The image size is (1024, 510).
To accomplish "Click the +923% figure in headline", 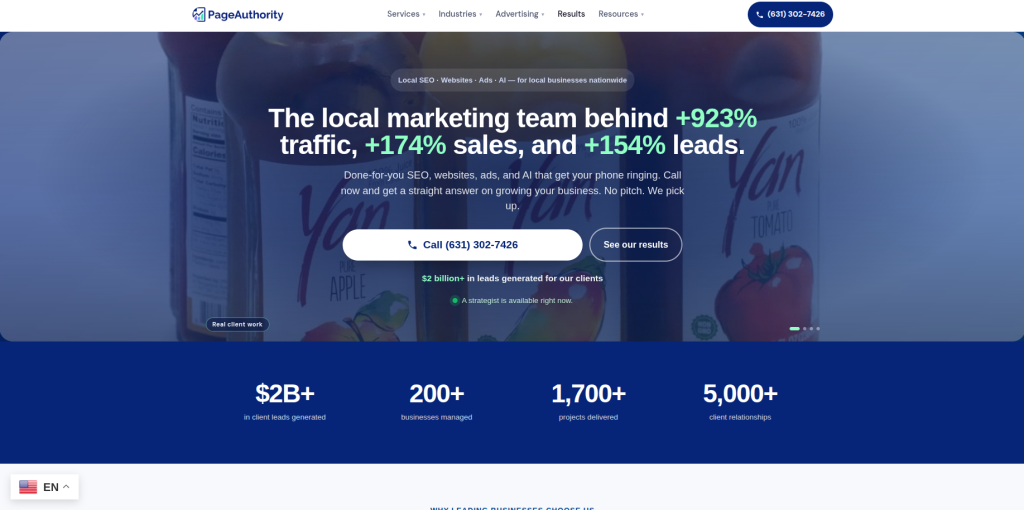I will (716, 118).
